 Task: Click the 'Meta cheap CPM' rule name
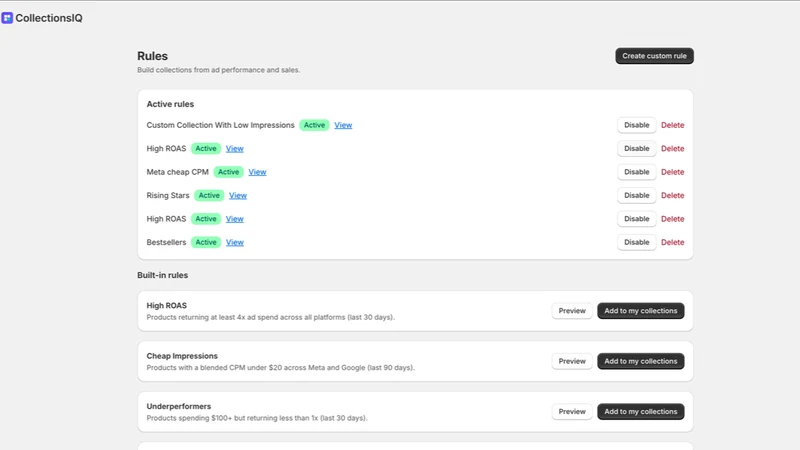(178, 172)
